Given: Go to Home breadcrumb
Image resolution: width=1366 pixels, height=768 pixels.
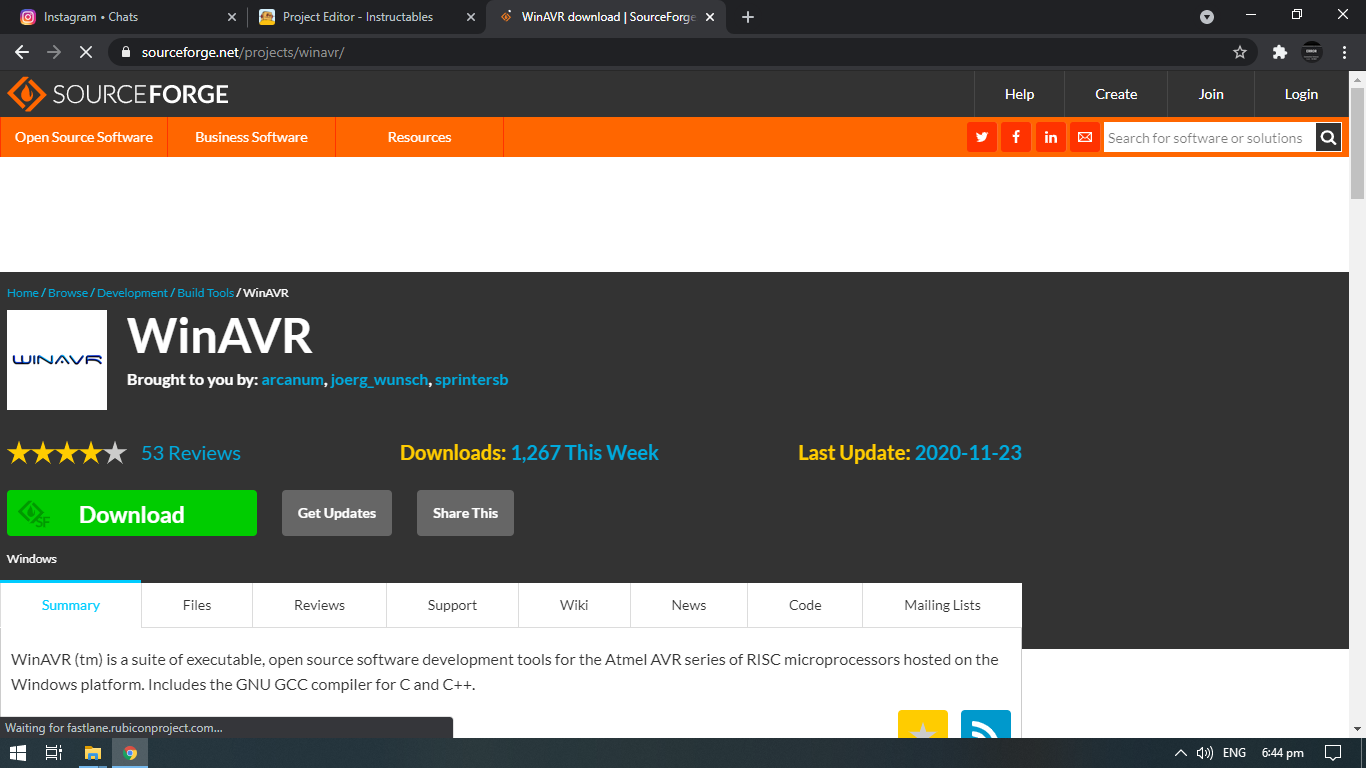Looking at the screenshot, I should point(23,293).
